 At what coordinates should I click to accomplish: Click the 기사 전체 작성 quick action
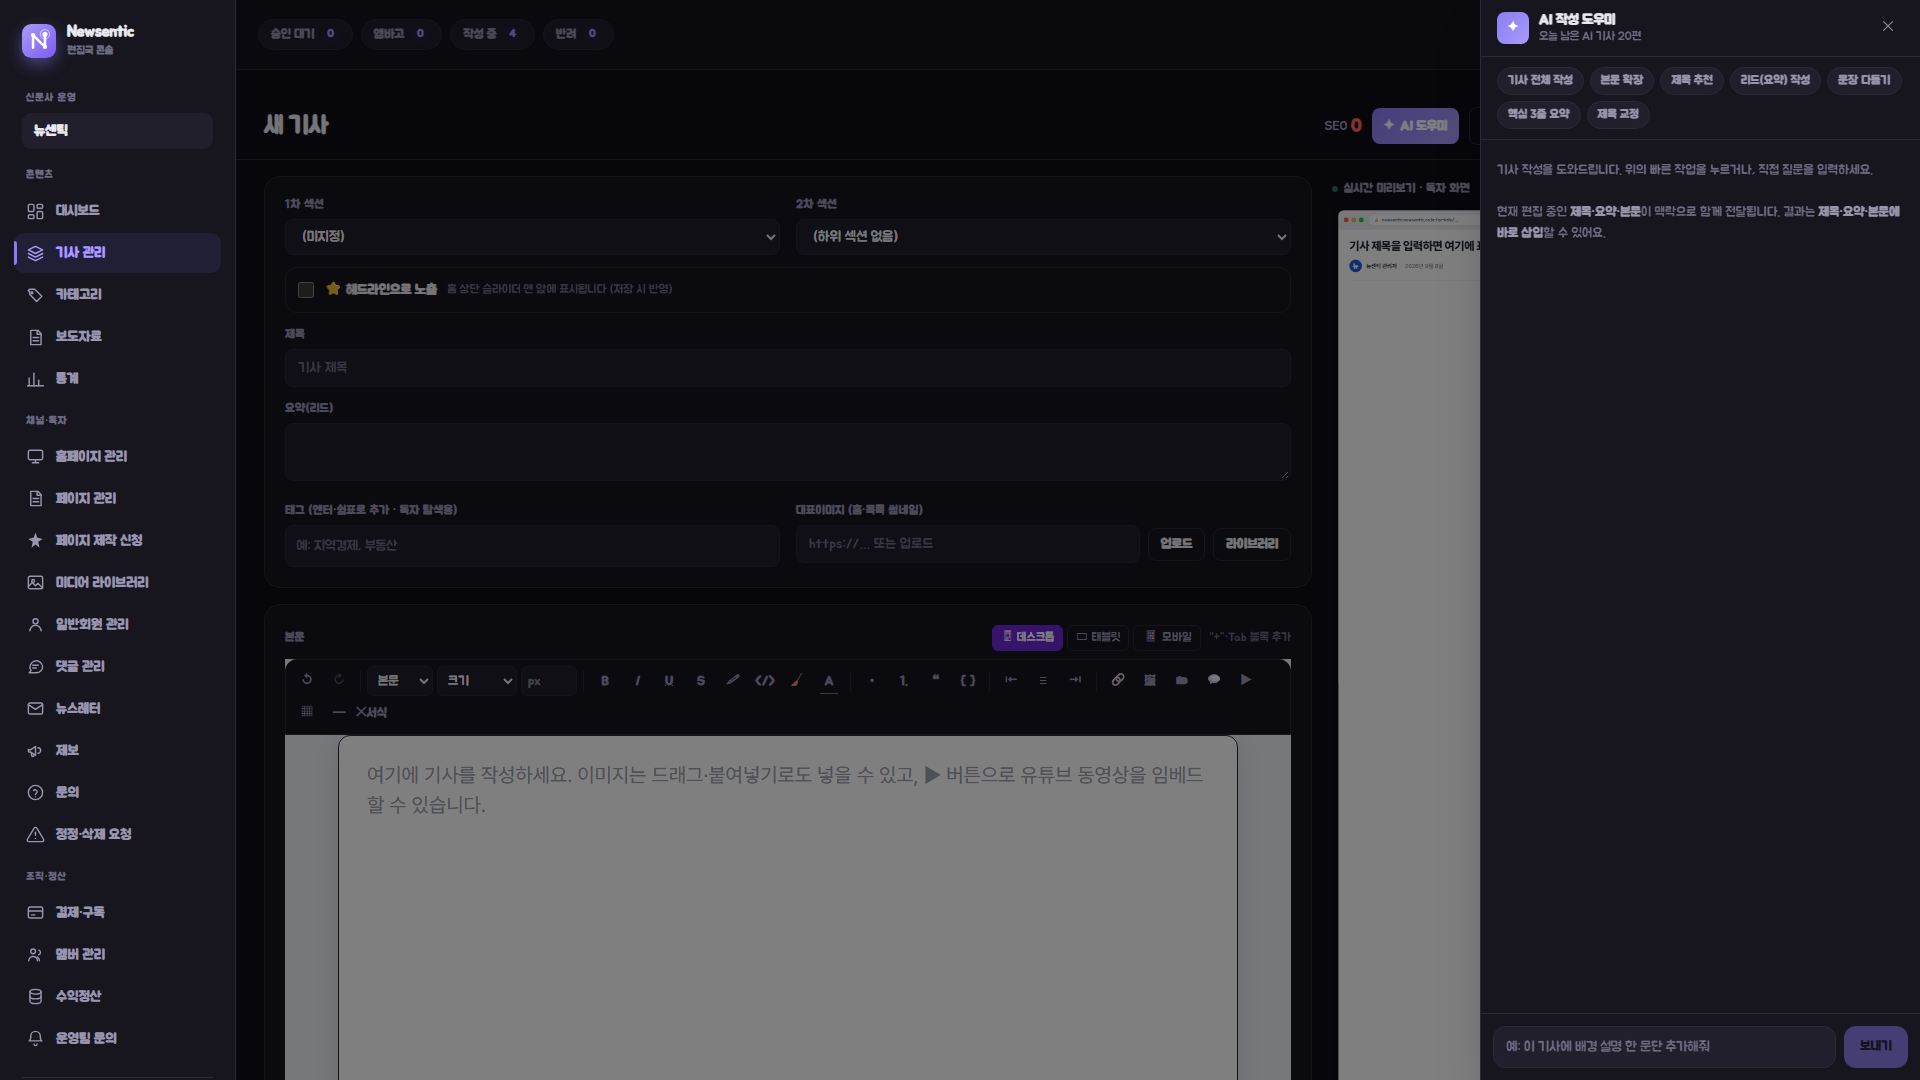(1540, 80)
